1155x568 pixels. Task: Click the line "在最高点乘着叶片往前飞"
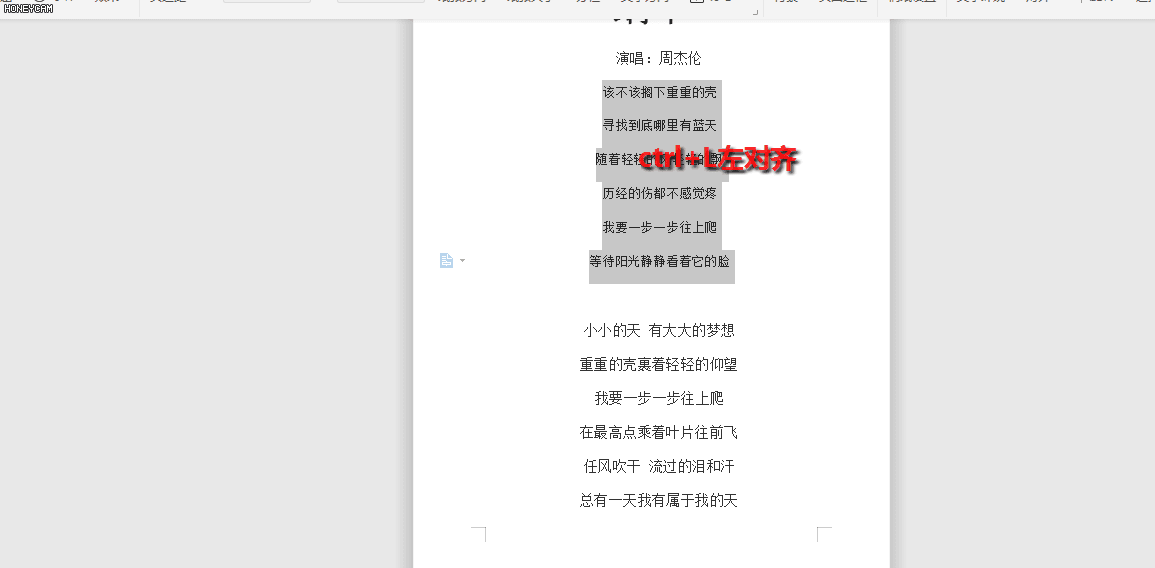pyautogui.click(x=659, y=432)
